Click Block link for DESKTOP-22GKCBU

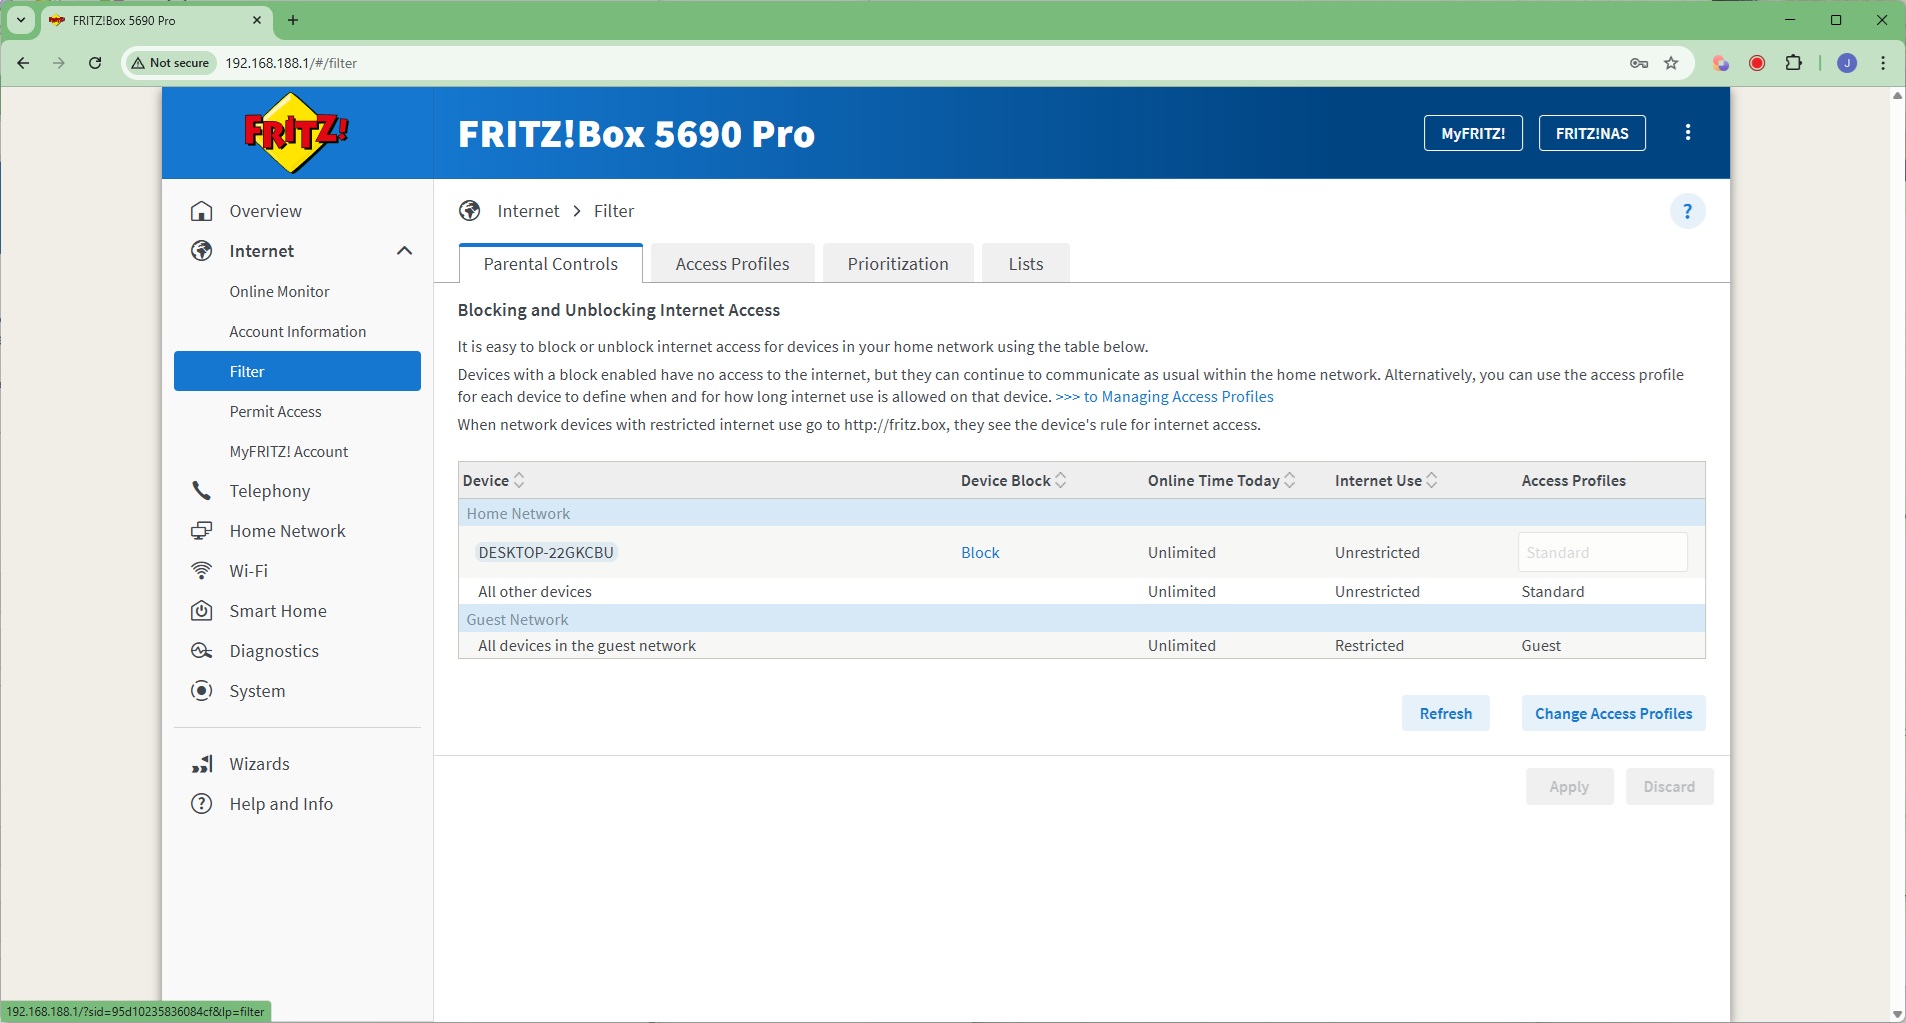click(x=980, y=553)
